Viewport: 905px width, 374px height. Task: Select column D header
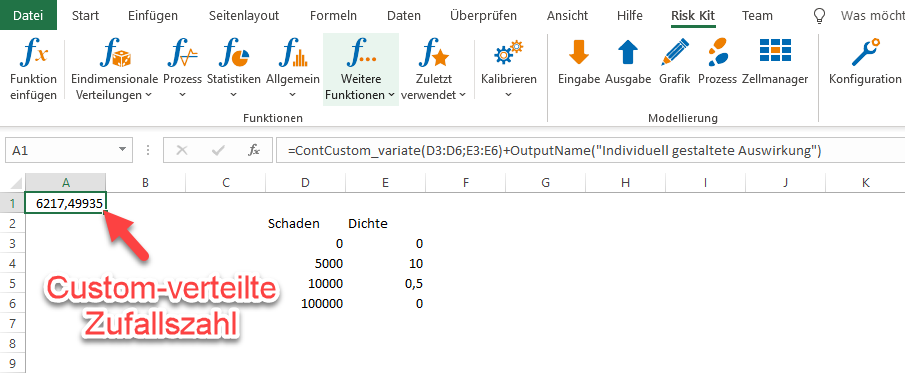305,182
